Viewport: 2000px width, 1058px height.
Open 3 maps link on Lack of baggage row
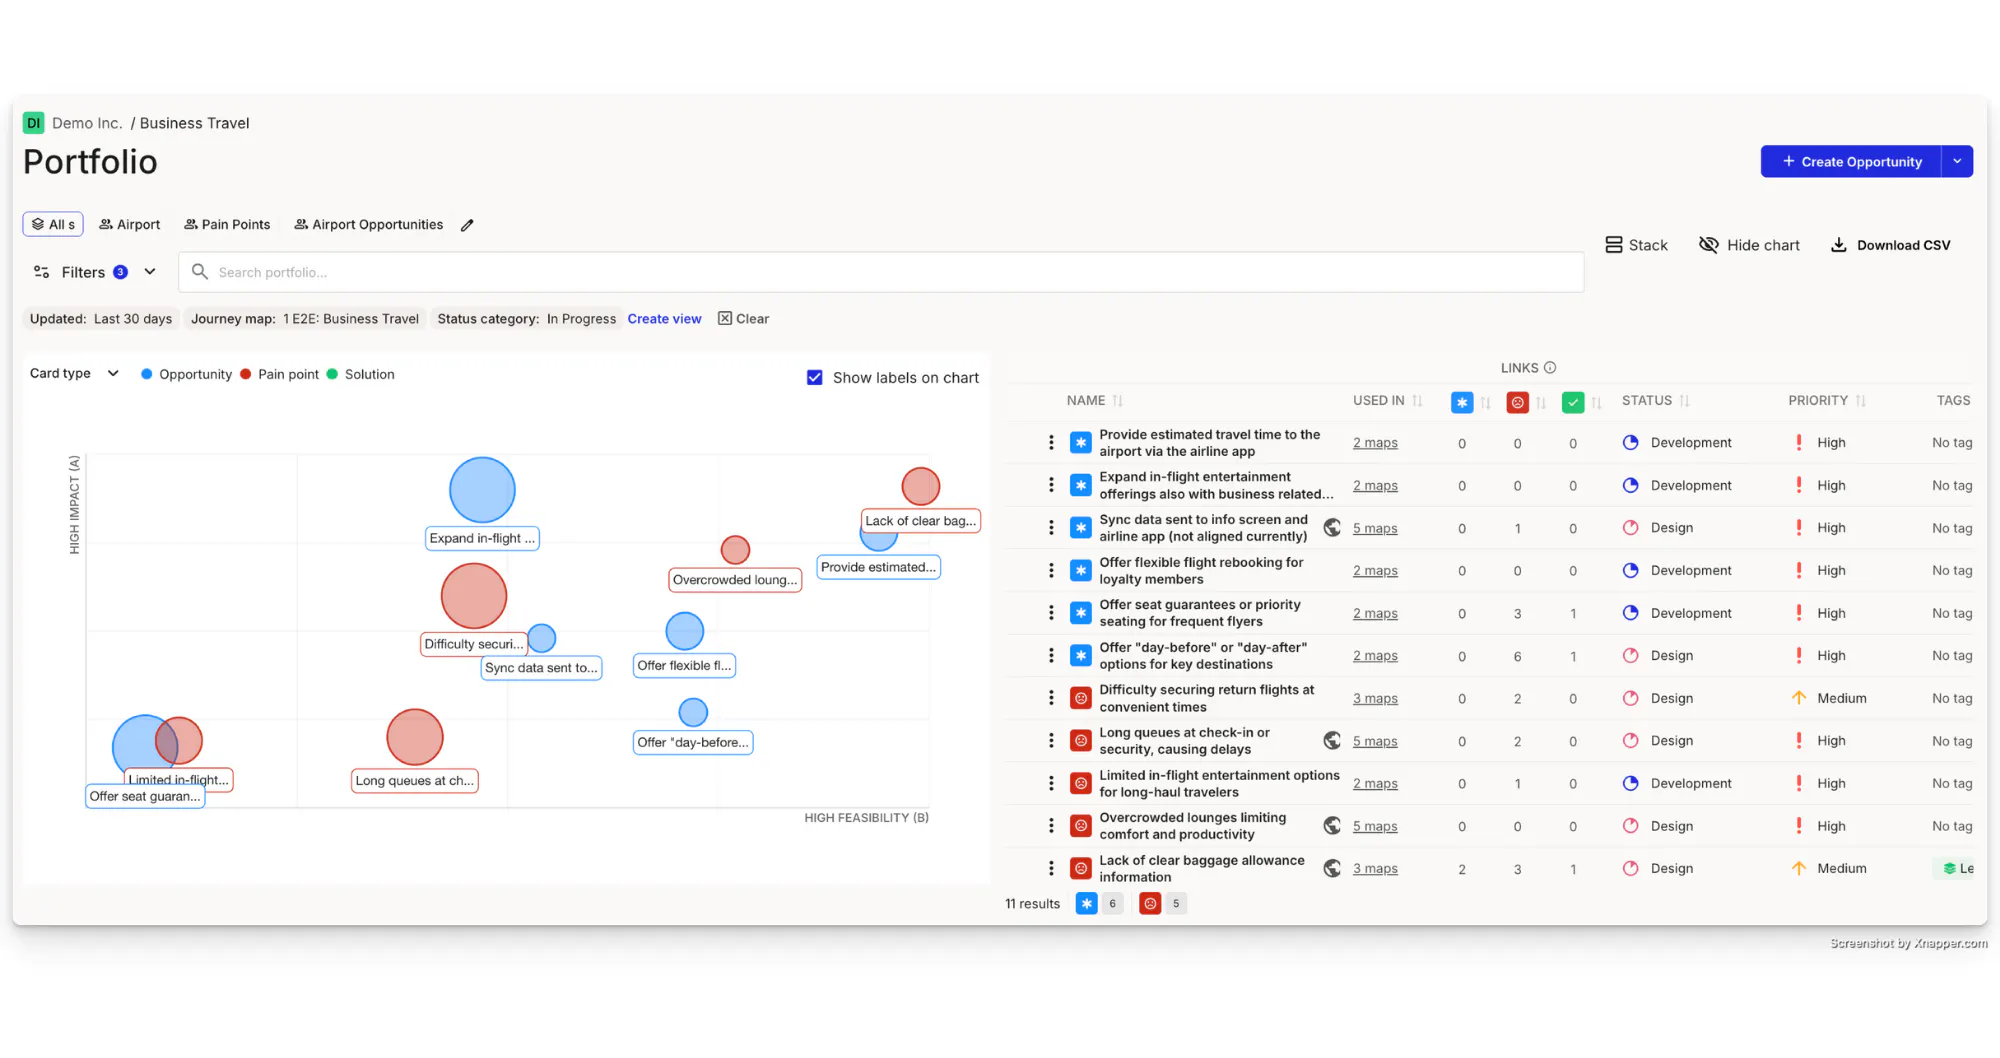(x=1375, y=868)
